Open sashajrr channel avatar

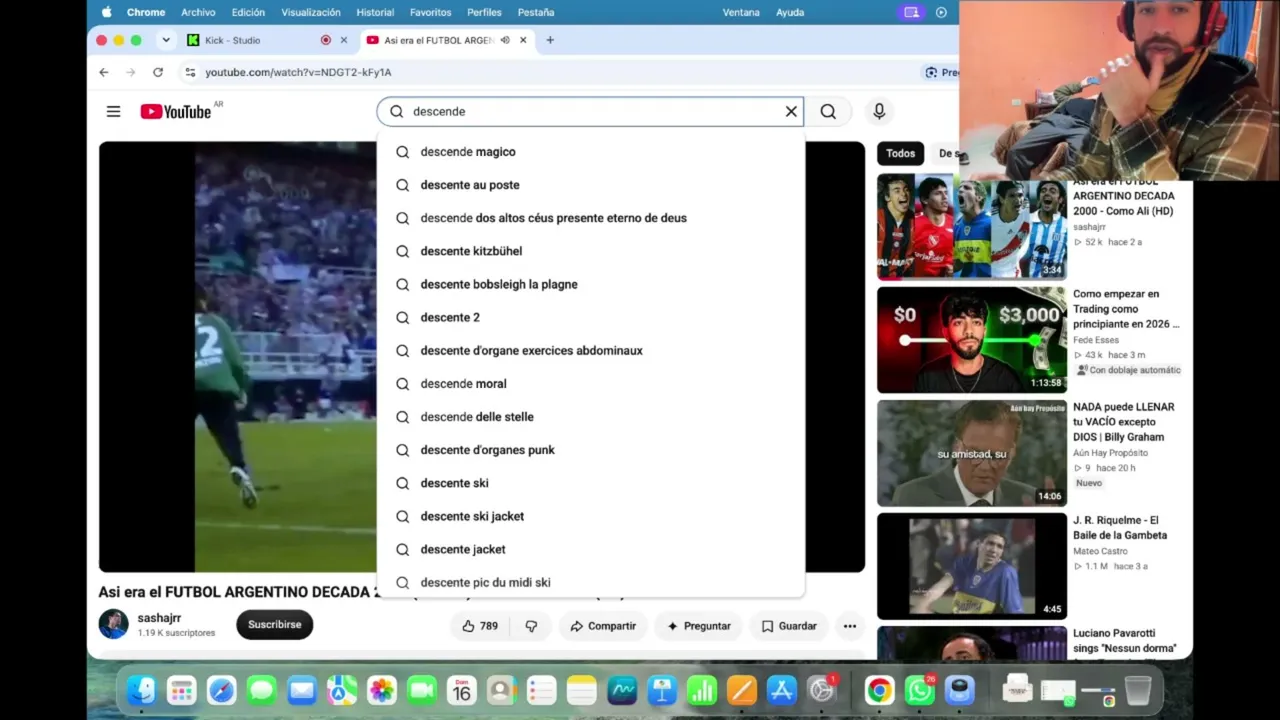(113, 624)
